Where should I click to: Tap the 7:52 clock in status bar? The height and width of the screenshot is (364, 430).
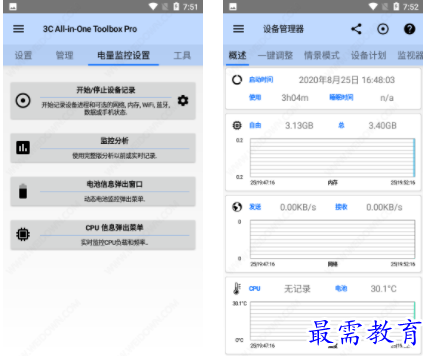[411, 7]
